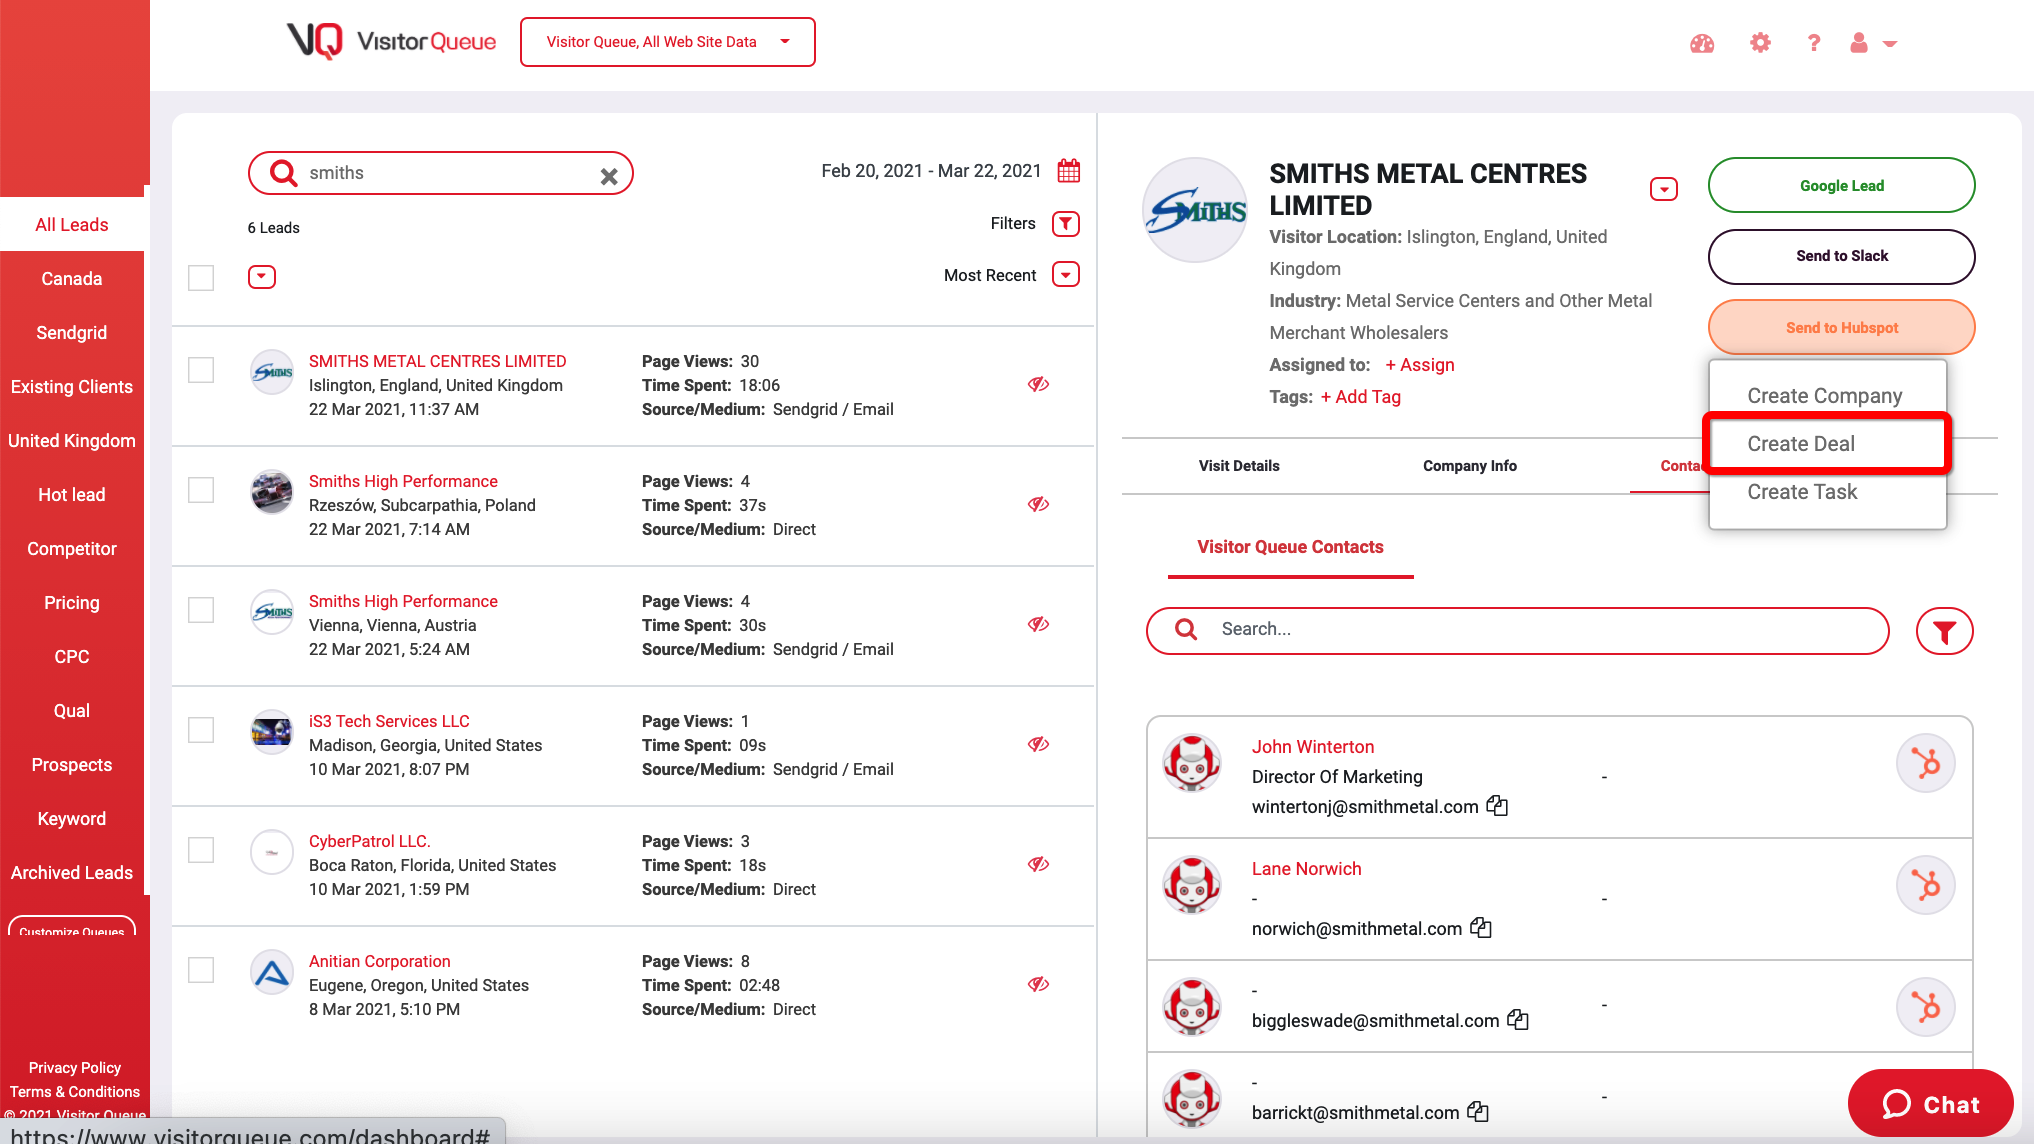Click the Assign link for this lead

(x=1419, y=364)
